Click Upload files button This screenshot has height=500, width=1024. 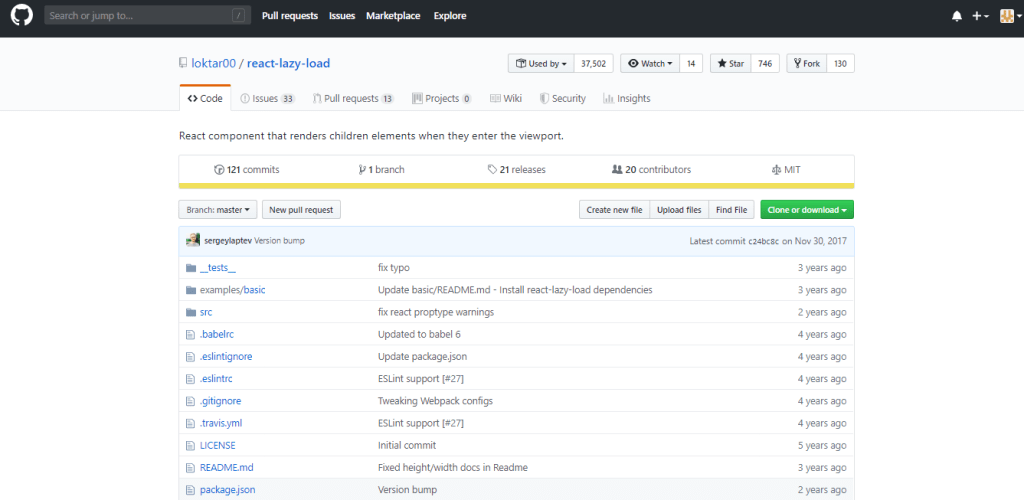(x=679, y=210)
